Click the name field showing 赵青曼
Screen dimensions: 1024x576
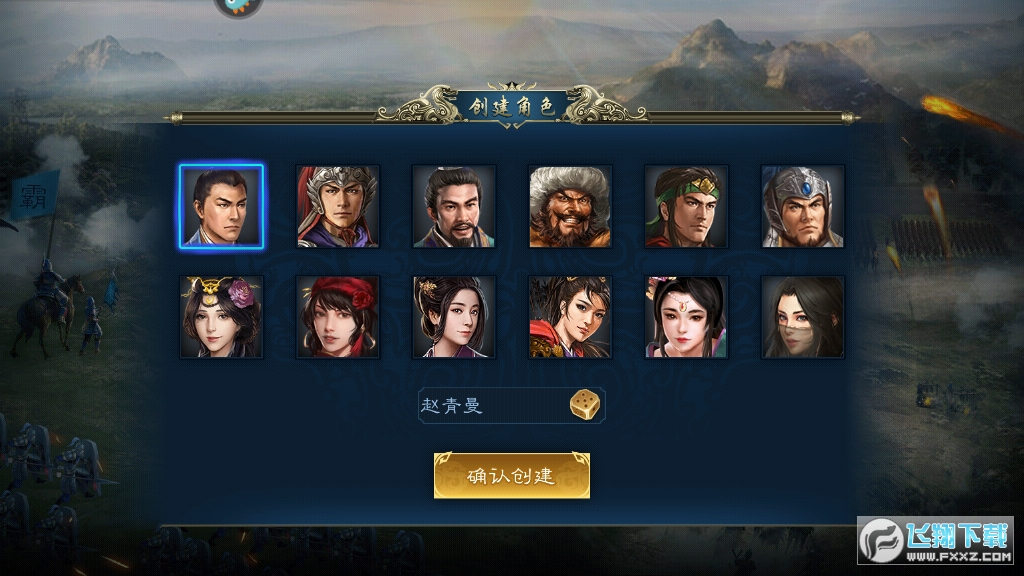[511, 406]
